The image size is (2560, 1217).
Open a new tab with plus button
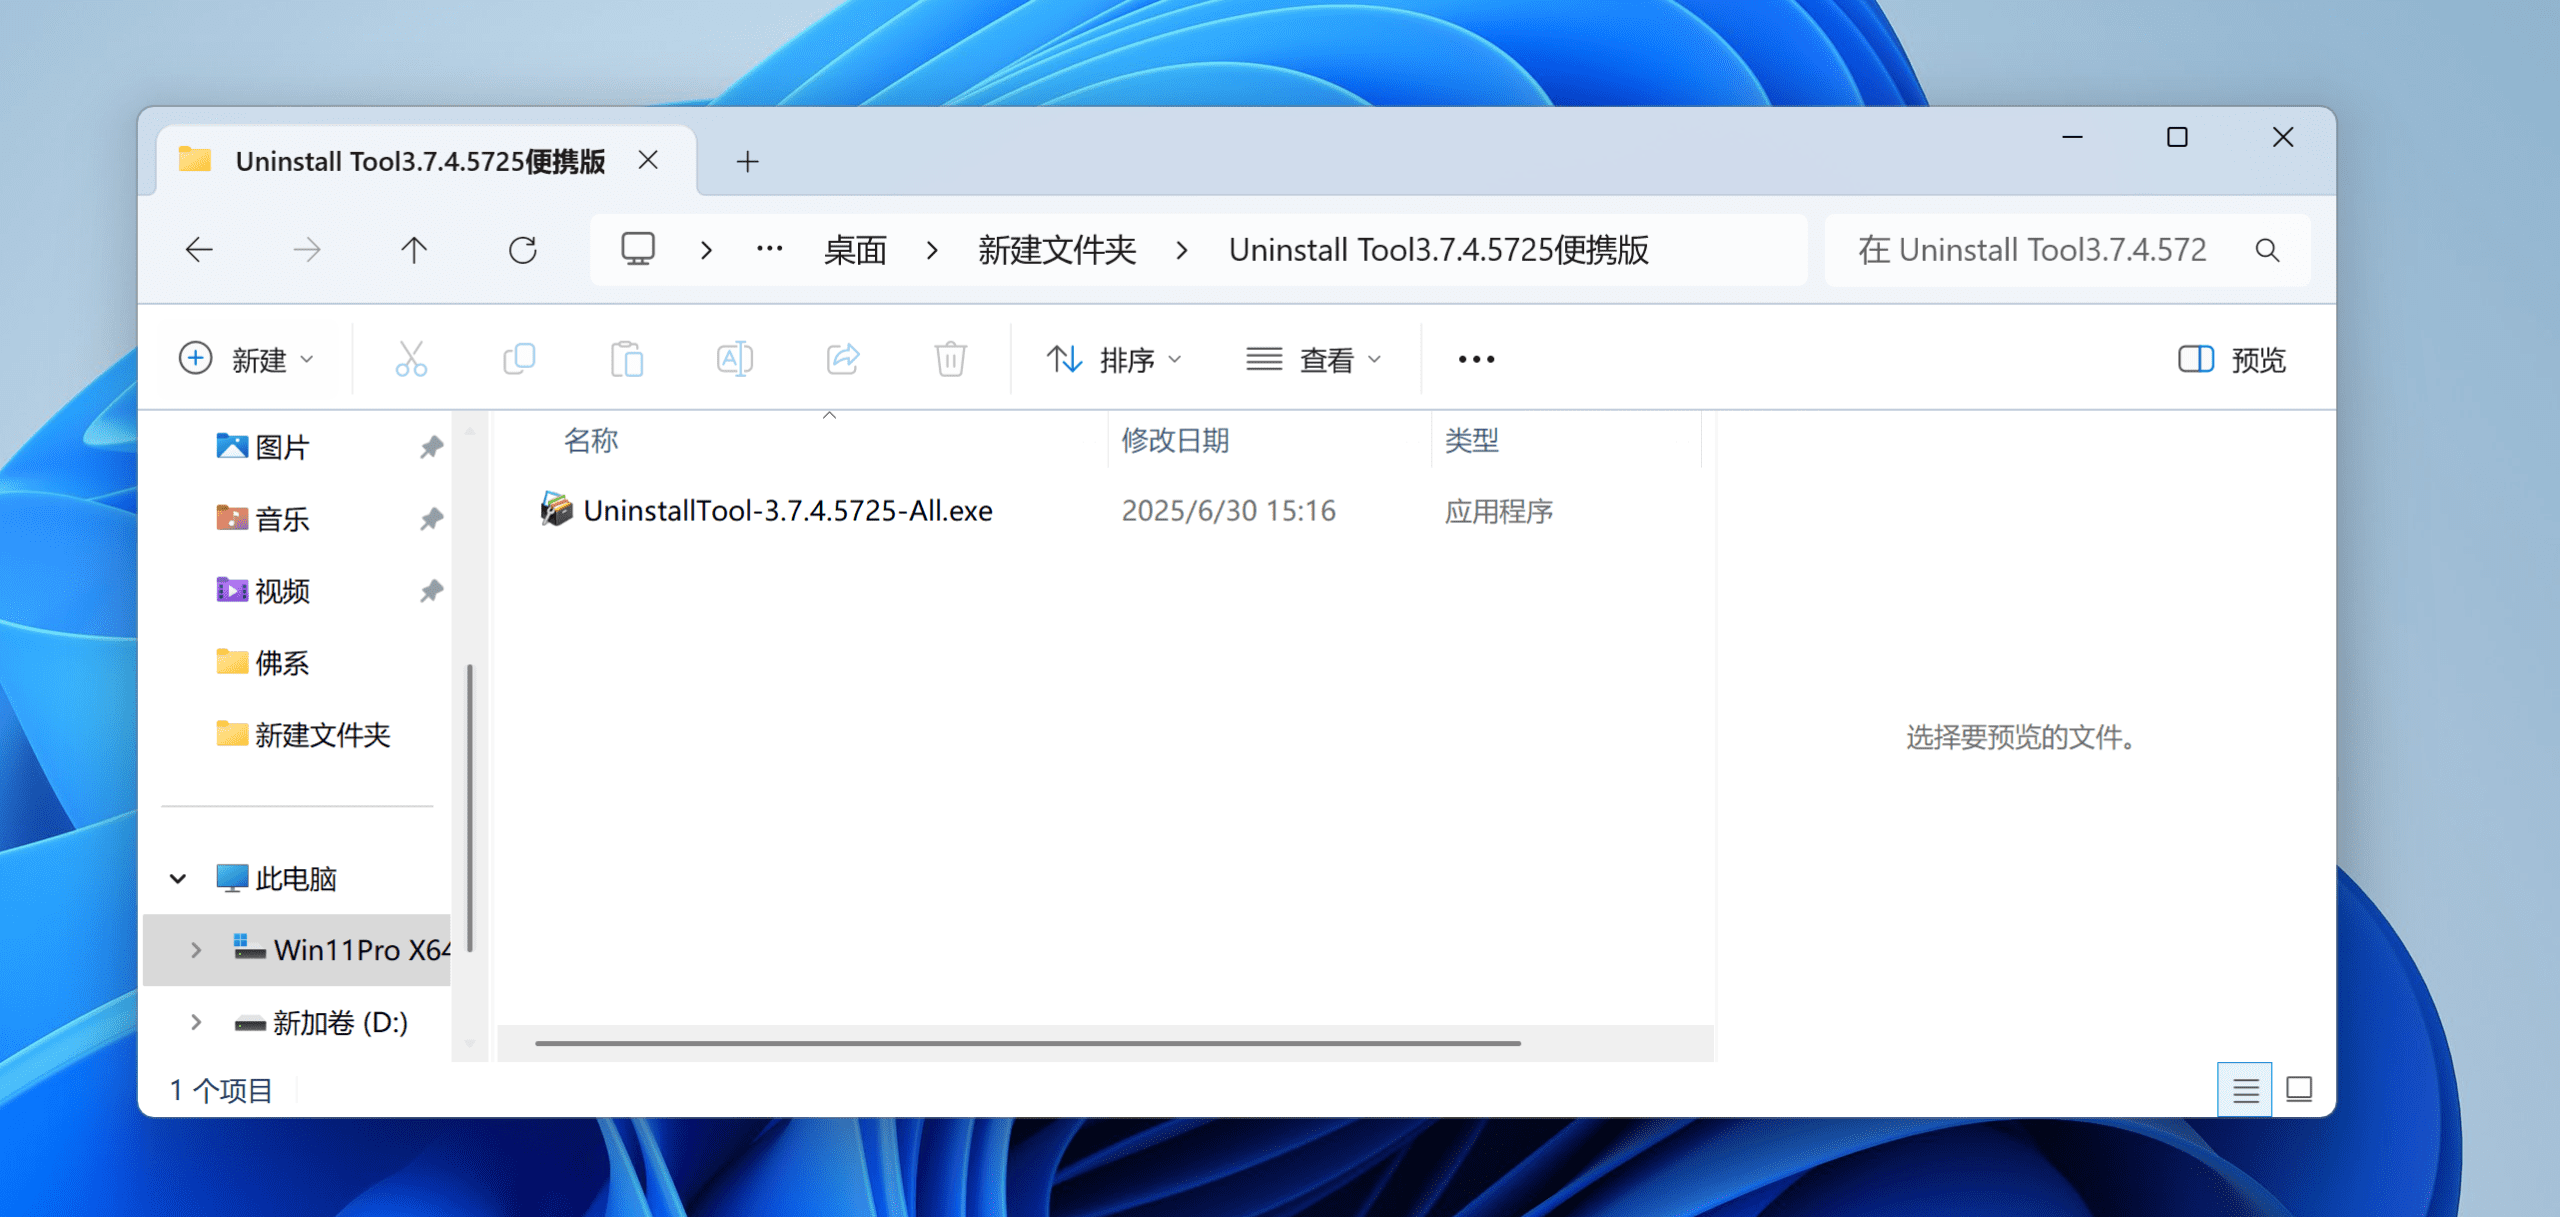[x=747, y=161]
